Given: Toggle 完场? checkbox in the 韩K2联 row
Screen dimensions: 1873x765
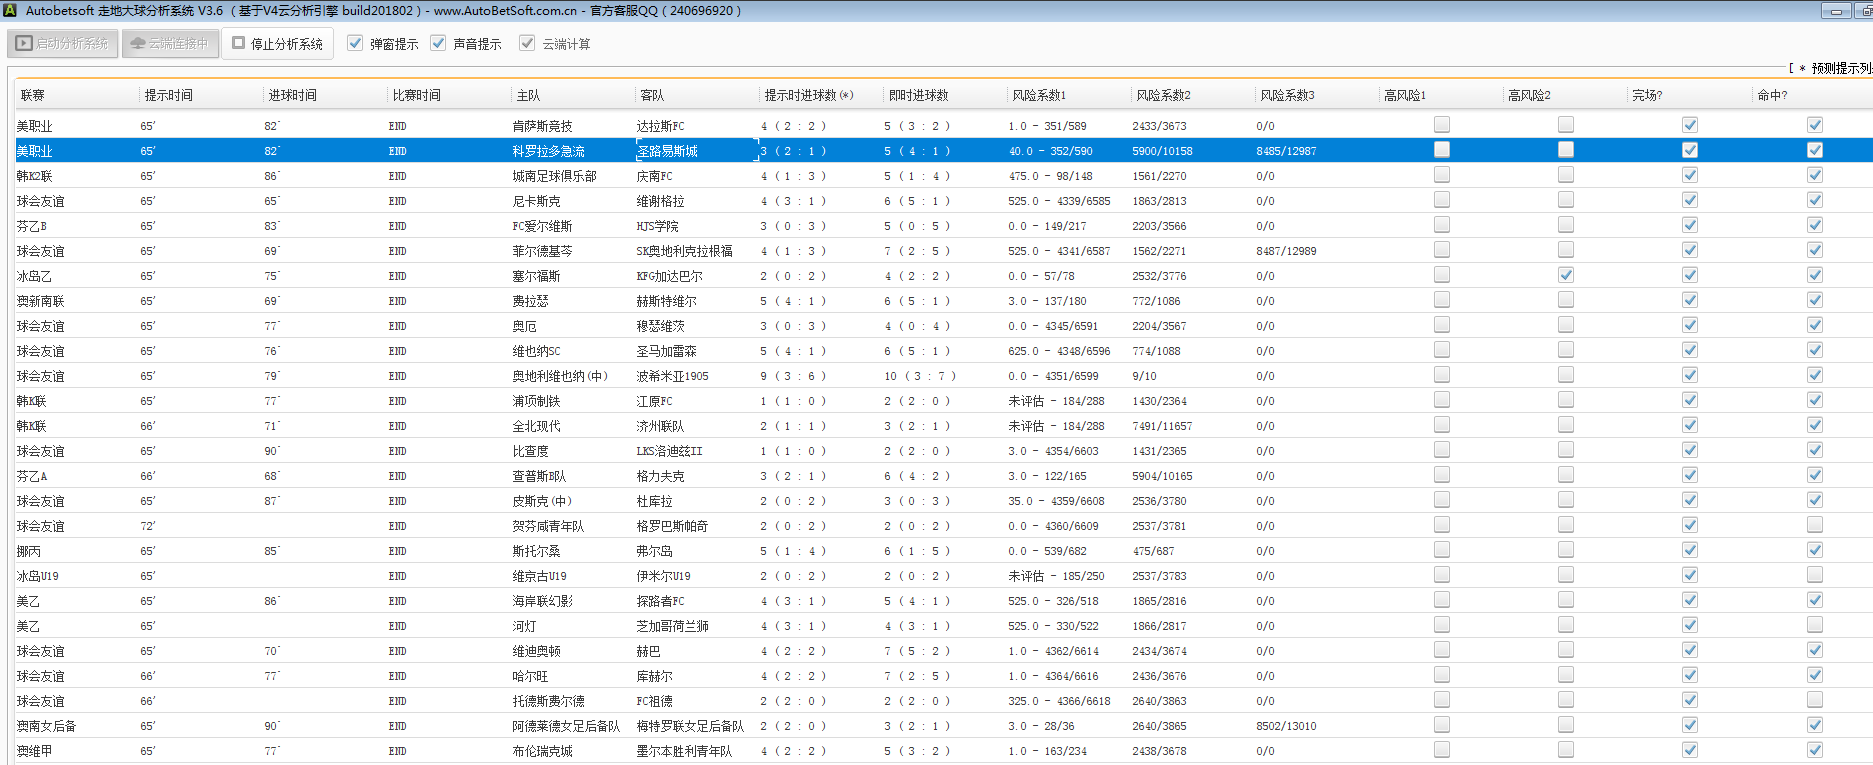Looking at the screenshot, I should click(1690, 175).
